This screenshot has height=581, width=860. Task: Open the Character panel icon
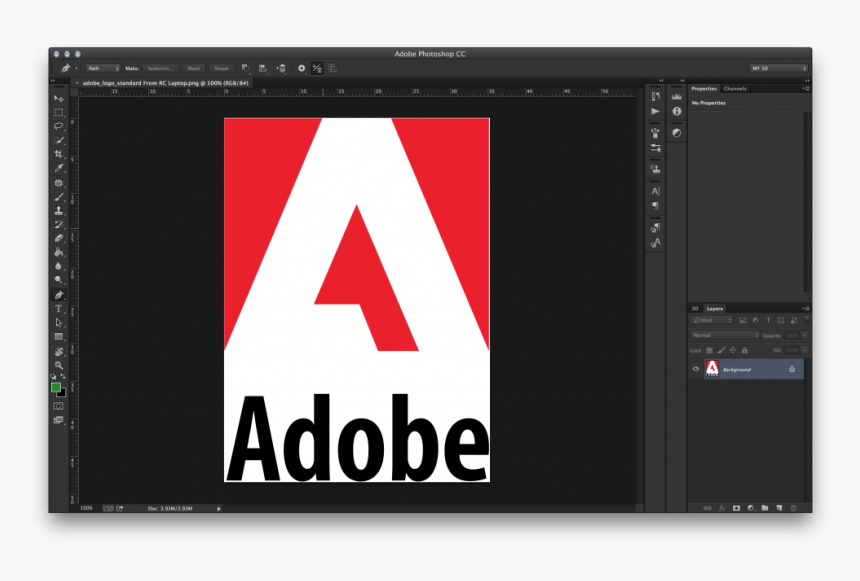655,191
